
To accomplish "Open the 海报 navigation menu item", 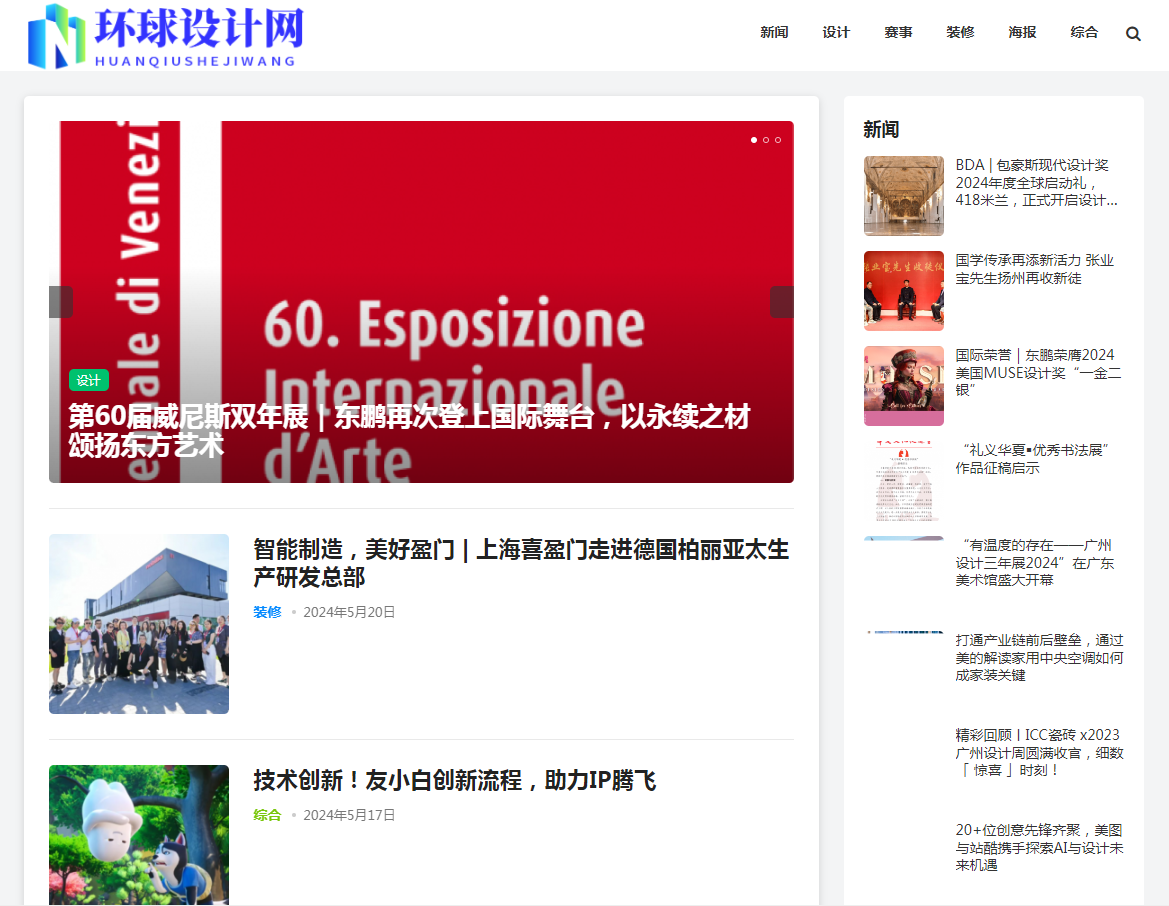I will 1022,32.
